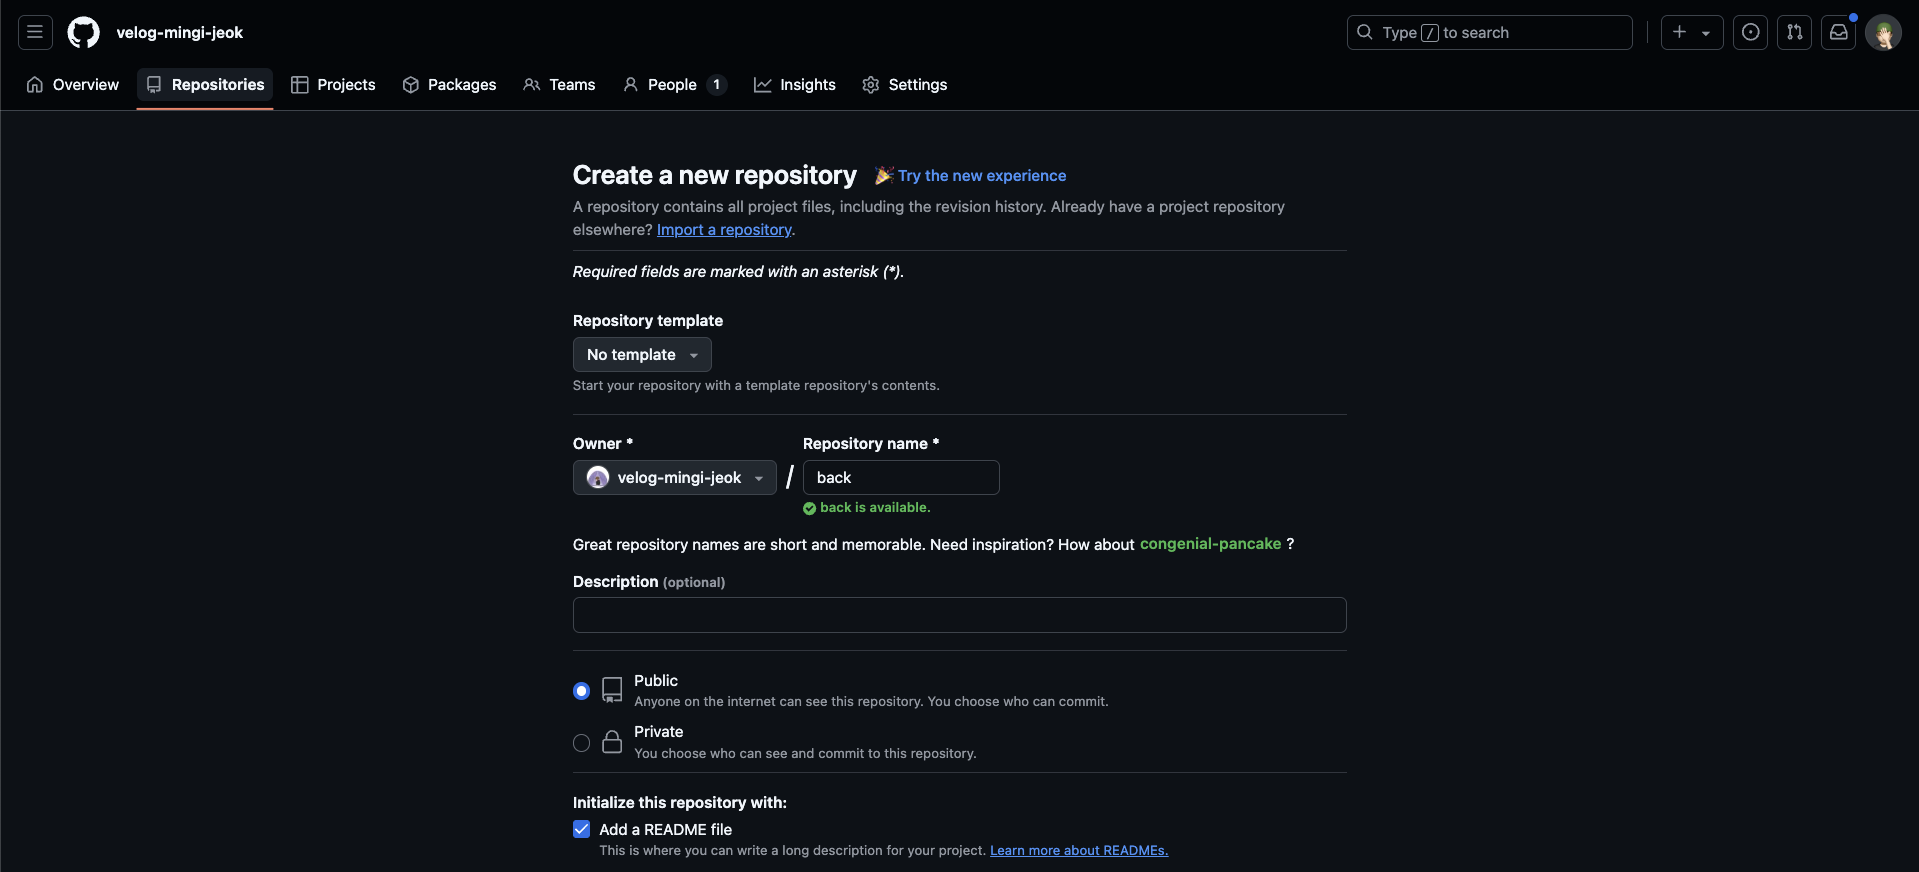Click the Description text field
Image resolution: width=1919 pixels, height=872 pixels.
tap(960, 615)
